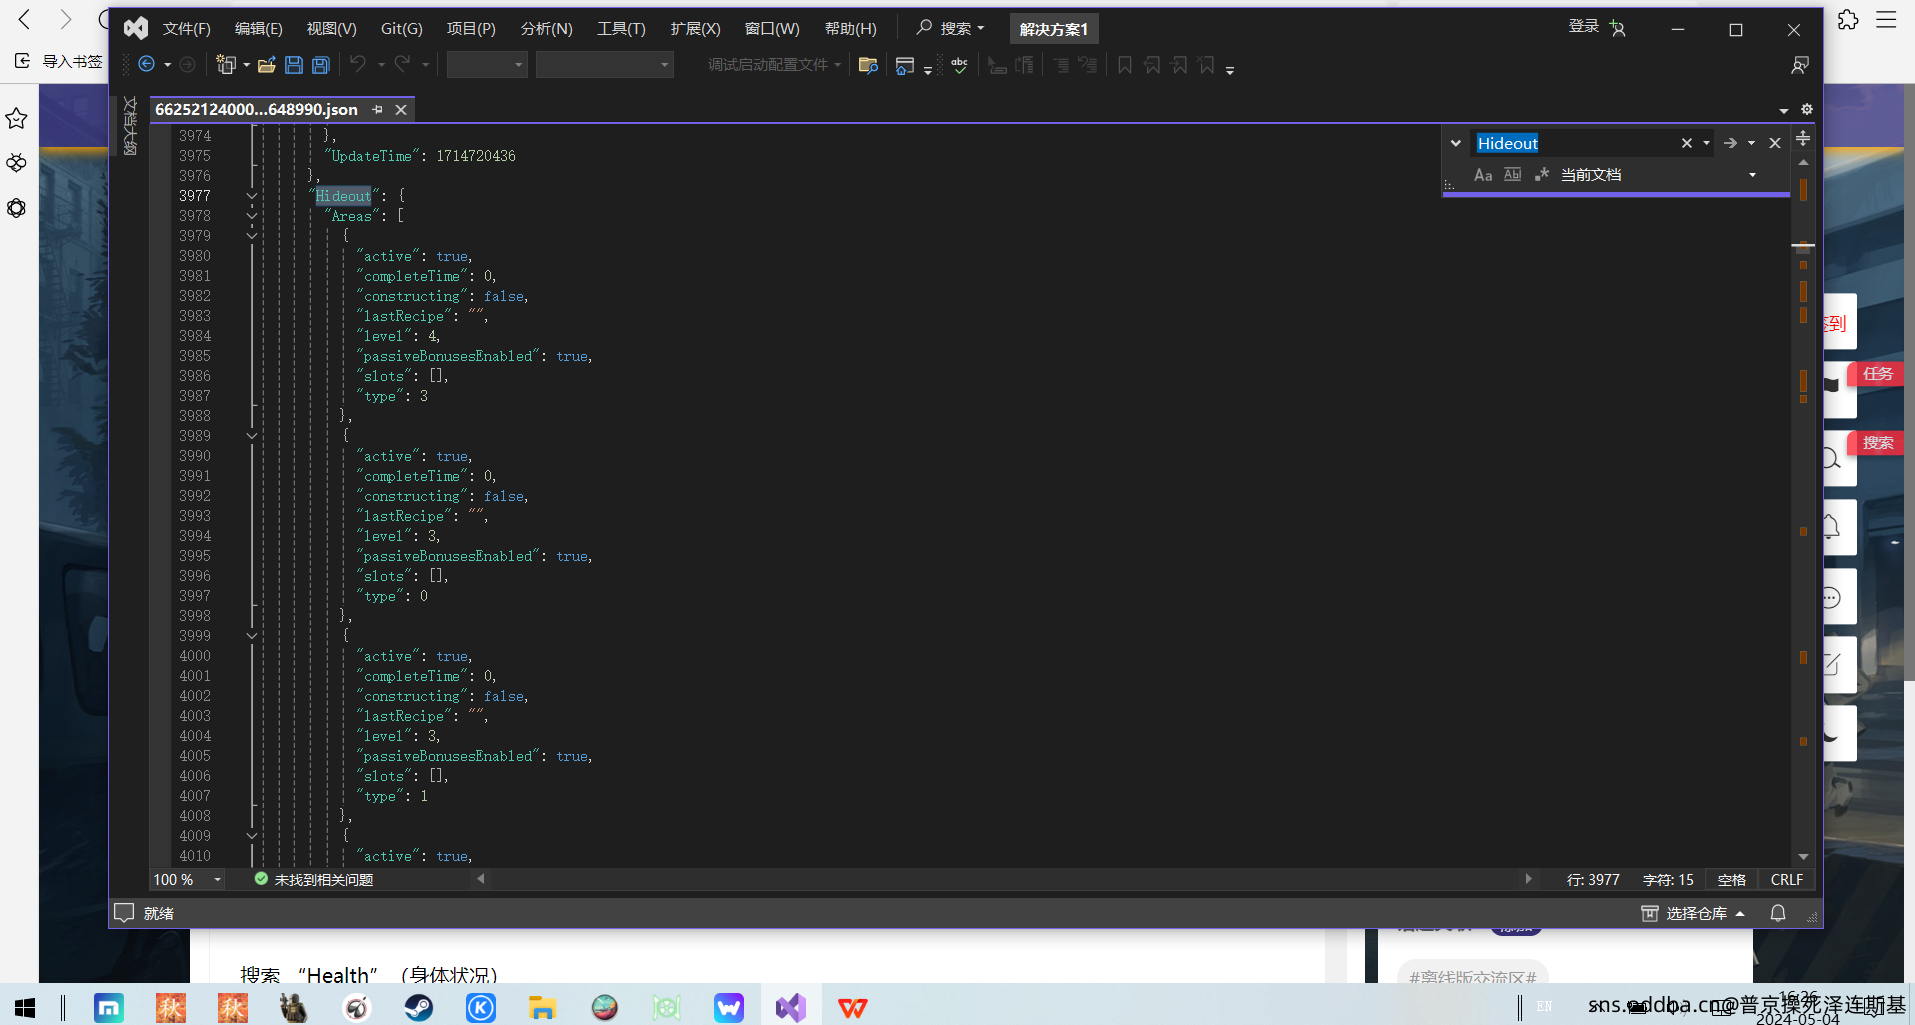Toggle Use Regular Expressions option
The height and width of the screenshot is (1025, 1915).
(1541, 175)
